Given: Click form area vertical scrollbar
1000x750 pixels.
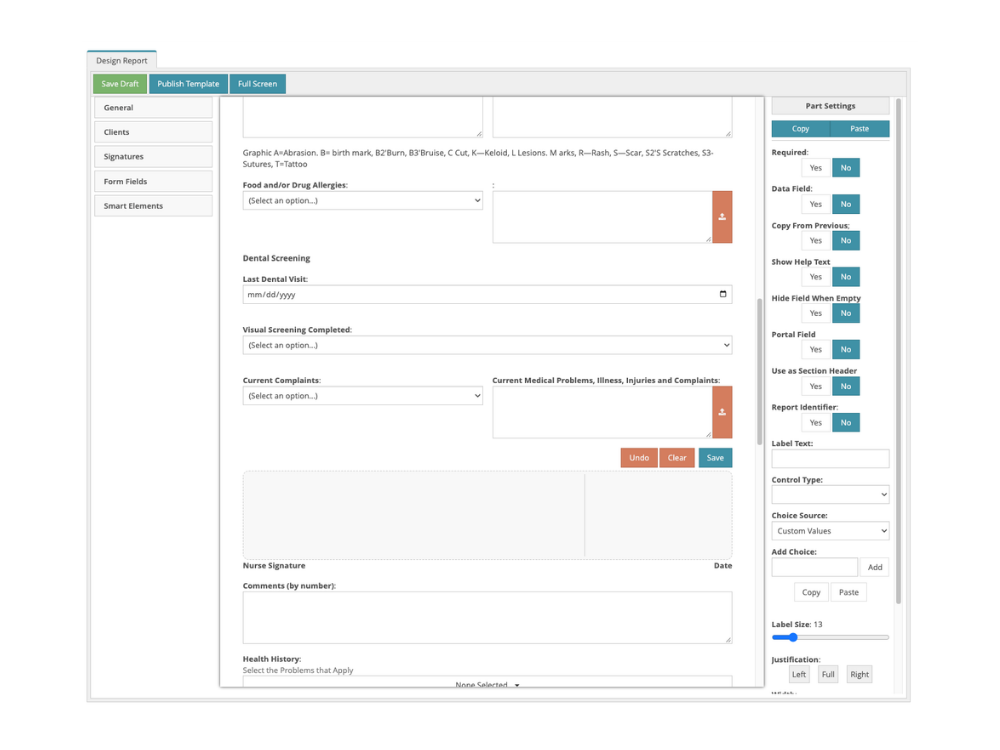Looking at the screenshot, I should pos(760,371).
